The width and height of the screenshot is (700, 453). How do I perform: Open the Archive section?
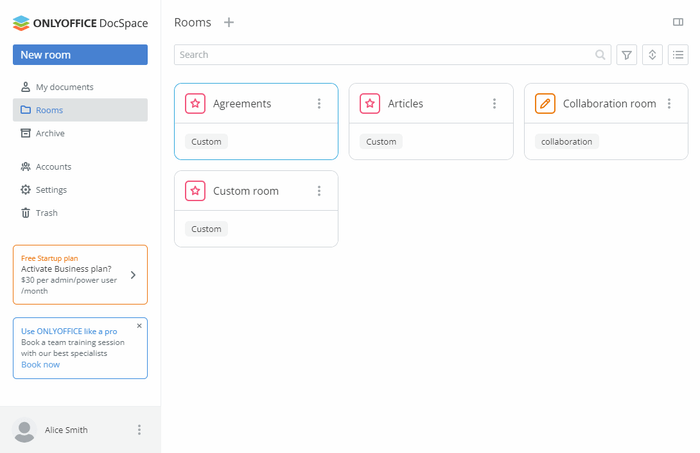click(50, 133)
